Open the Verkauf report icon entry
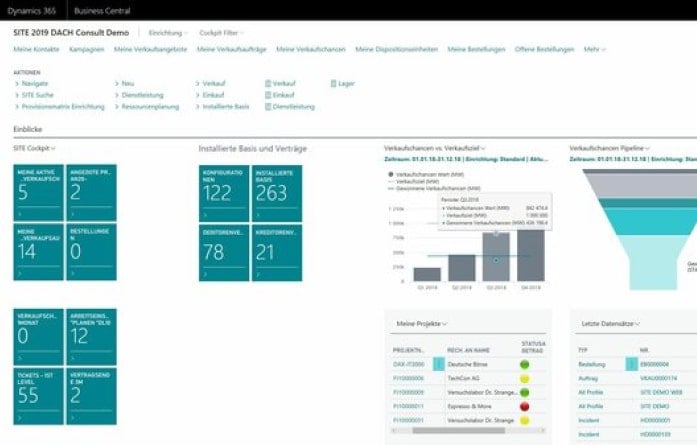 pyautogui.click(x=280, y=84)
